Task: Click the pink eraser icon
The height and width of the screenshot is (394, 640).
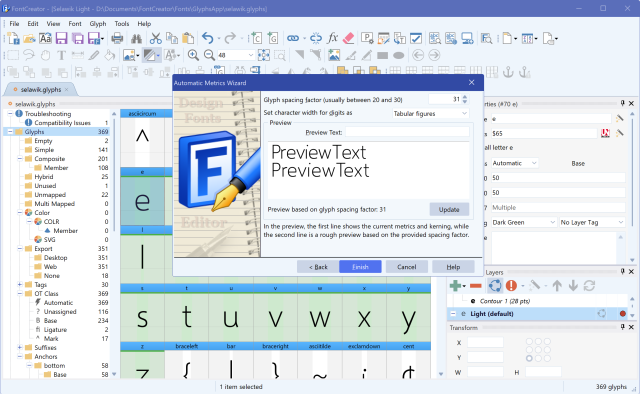Action: click(x=349, y=39)
